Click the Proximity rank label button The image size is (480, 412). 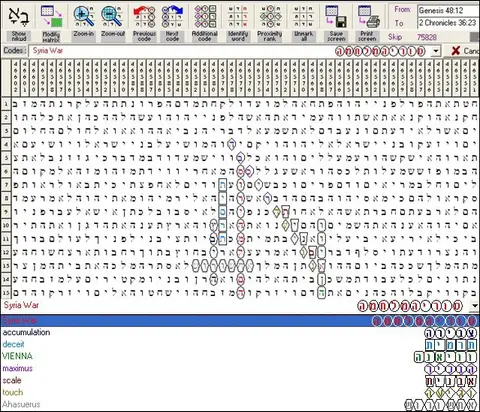coord(270,36)
